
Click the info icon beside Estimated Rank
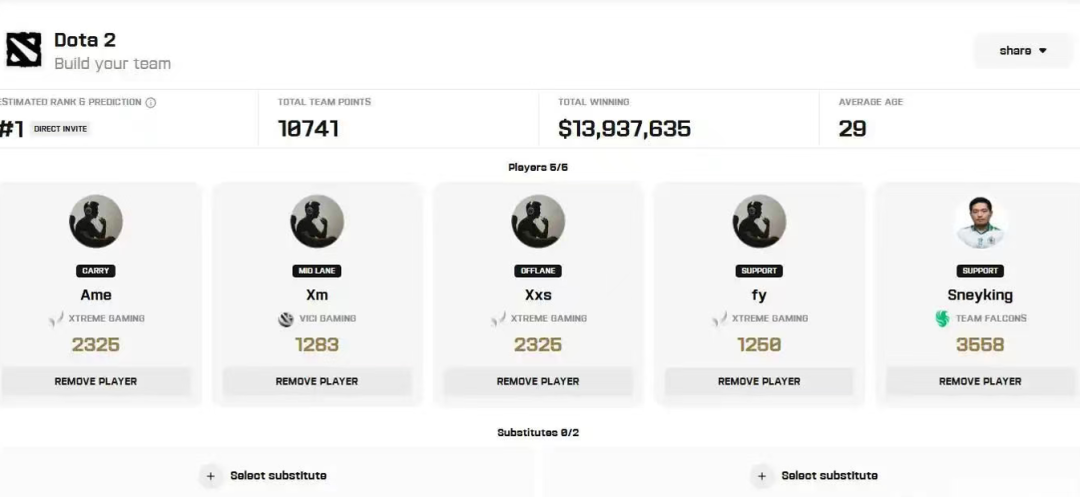[150, 103]
